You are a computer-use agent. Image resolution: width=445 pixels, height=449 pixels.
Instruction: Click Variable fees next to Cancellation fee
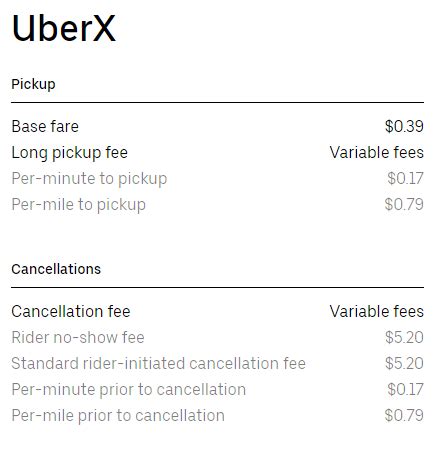point(377,311)
